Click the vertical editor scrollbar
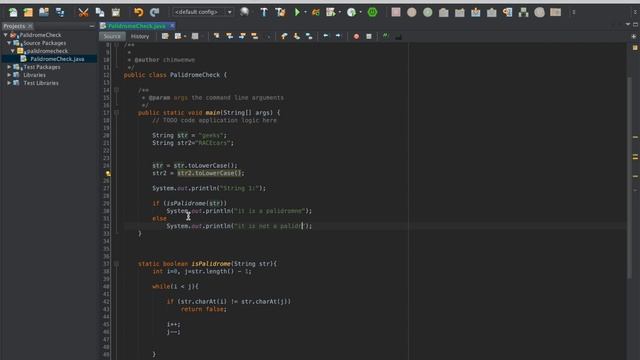640x360 pixels. [x=629, y=178]
